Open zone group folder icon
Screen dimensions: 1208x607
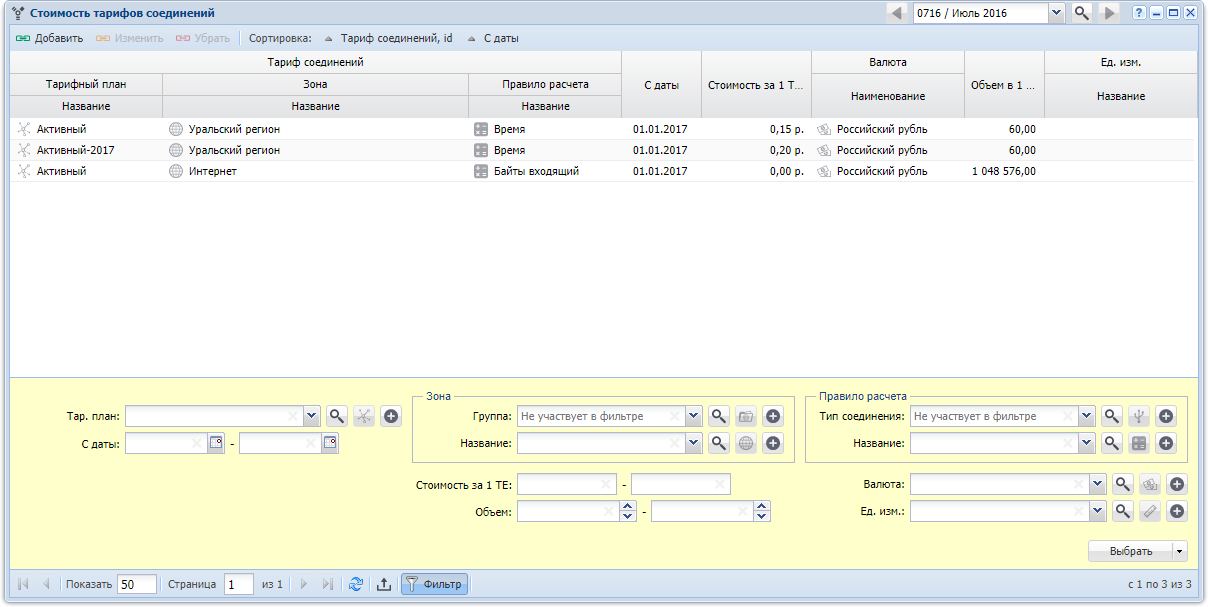(x=746, y=416)
